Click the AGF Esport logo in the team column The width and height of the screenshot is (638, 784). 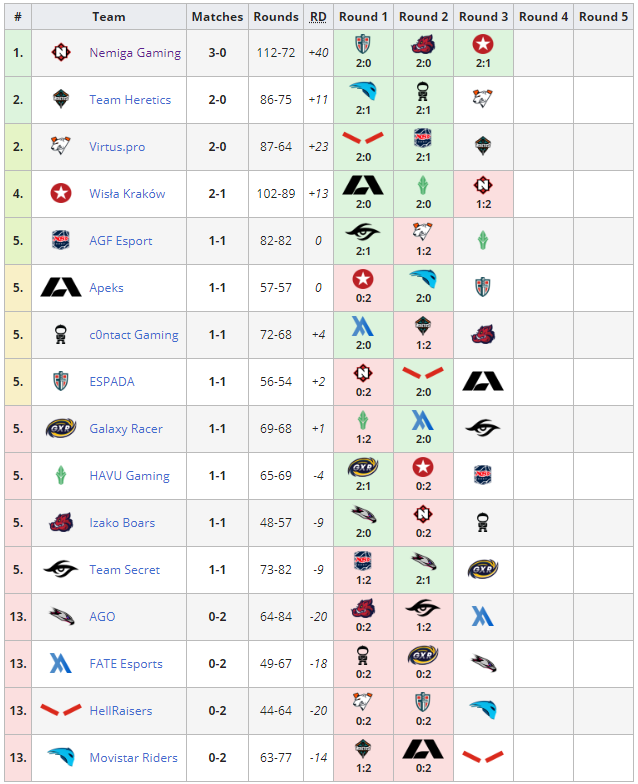61,240
